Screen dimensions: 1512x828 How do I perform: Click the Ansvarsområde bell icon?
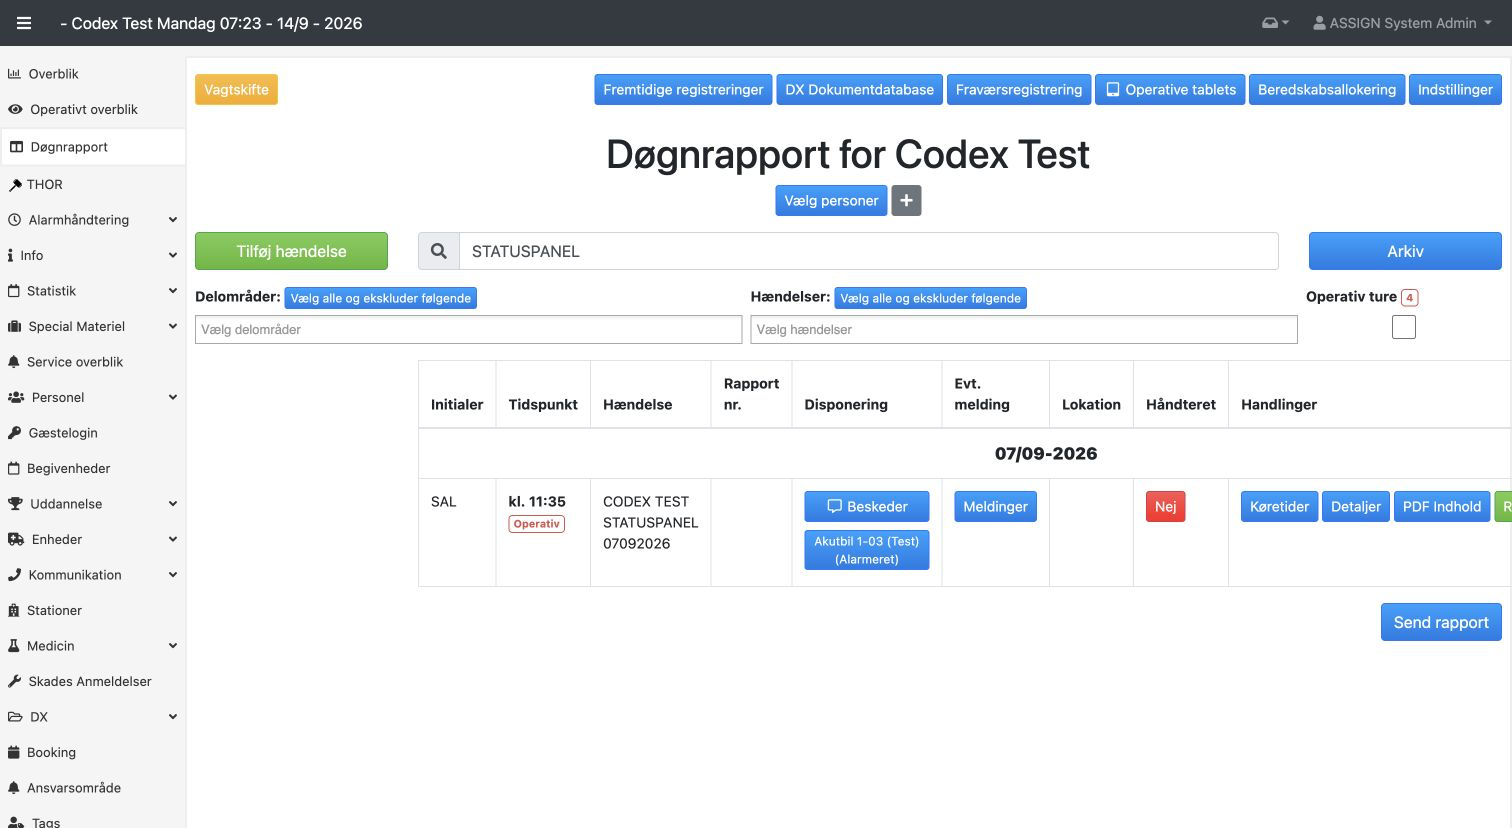14,788
